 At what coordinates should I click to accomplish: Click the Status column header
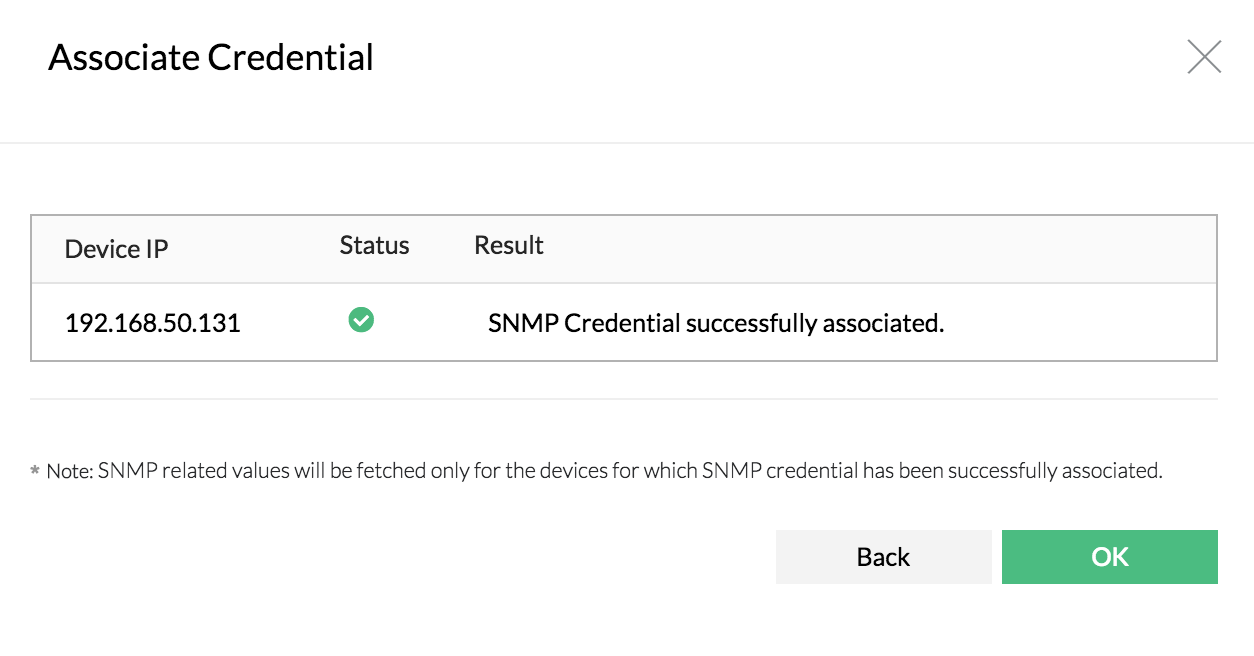pyautogui.click(x=374, y=246)
